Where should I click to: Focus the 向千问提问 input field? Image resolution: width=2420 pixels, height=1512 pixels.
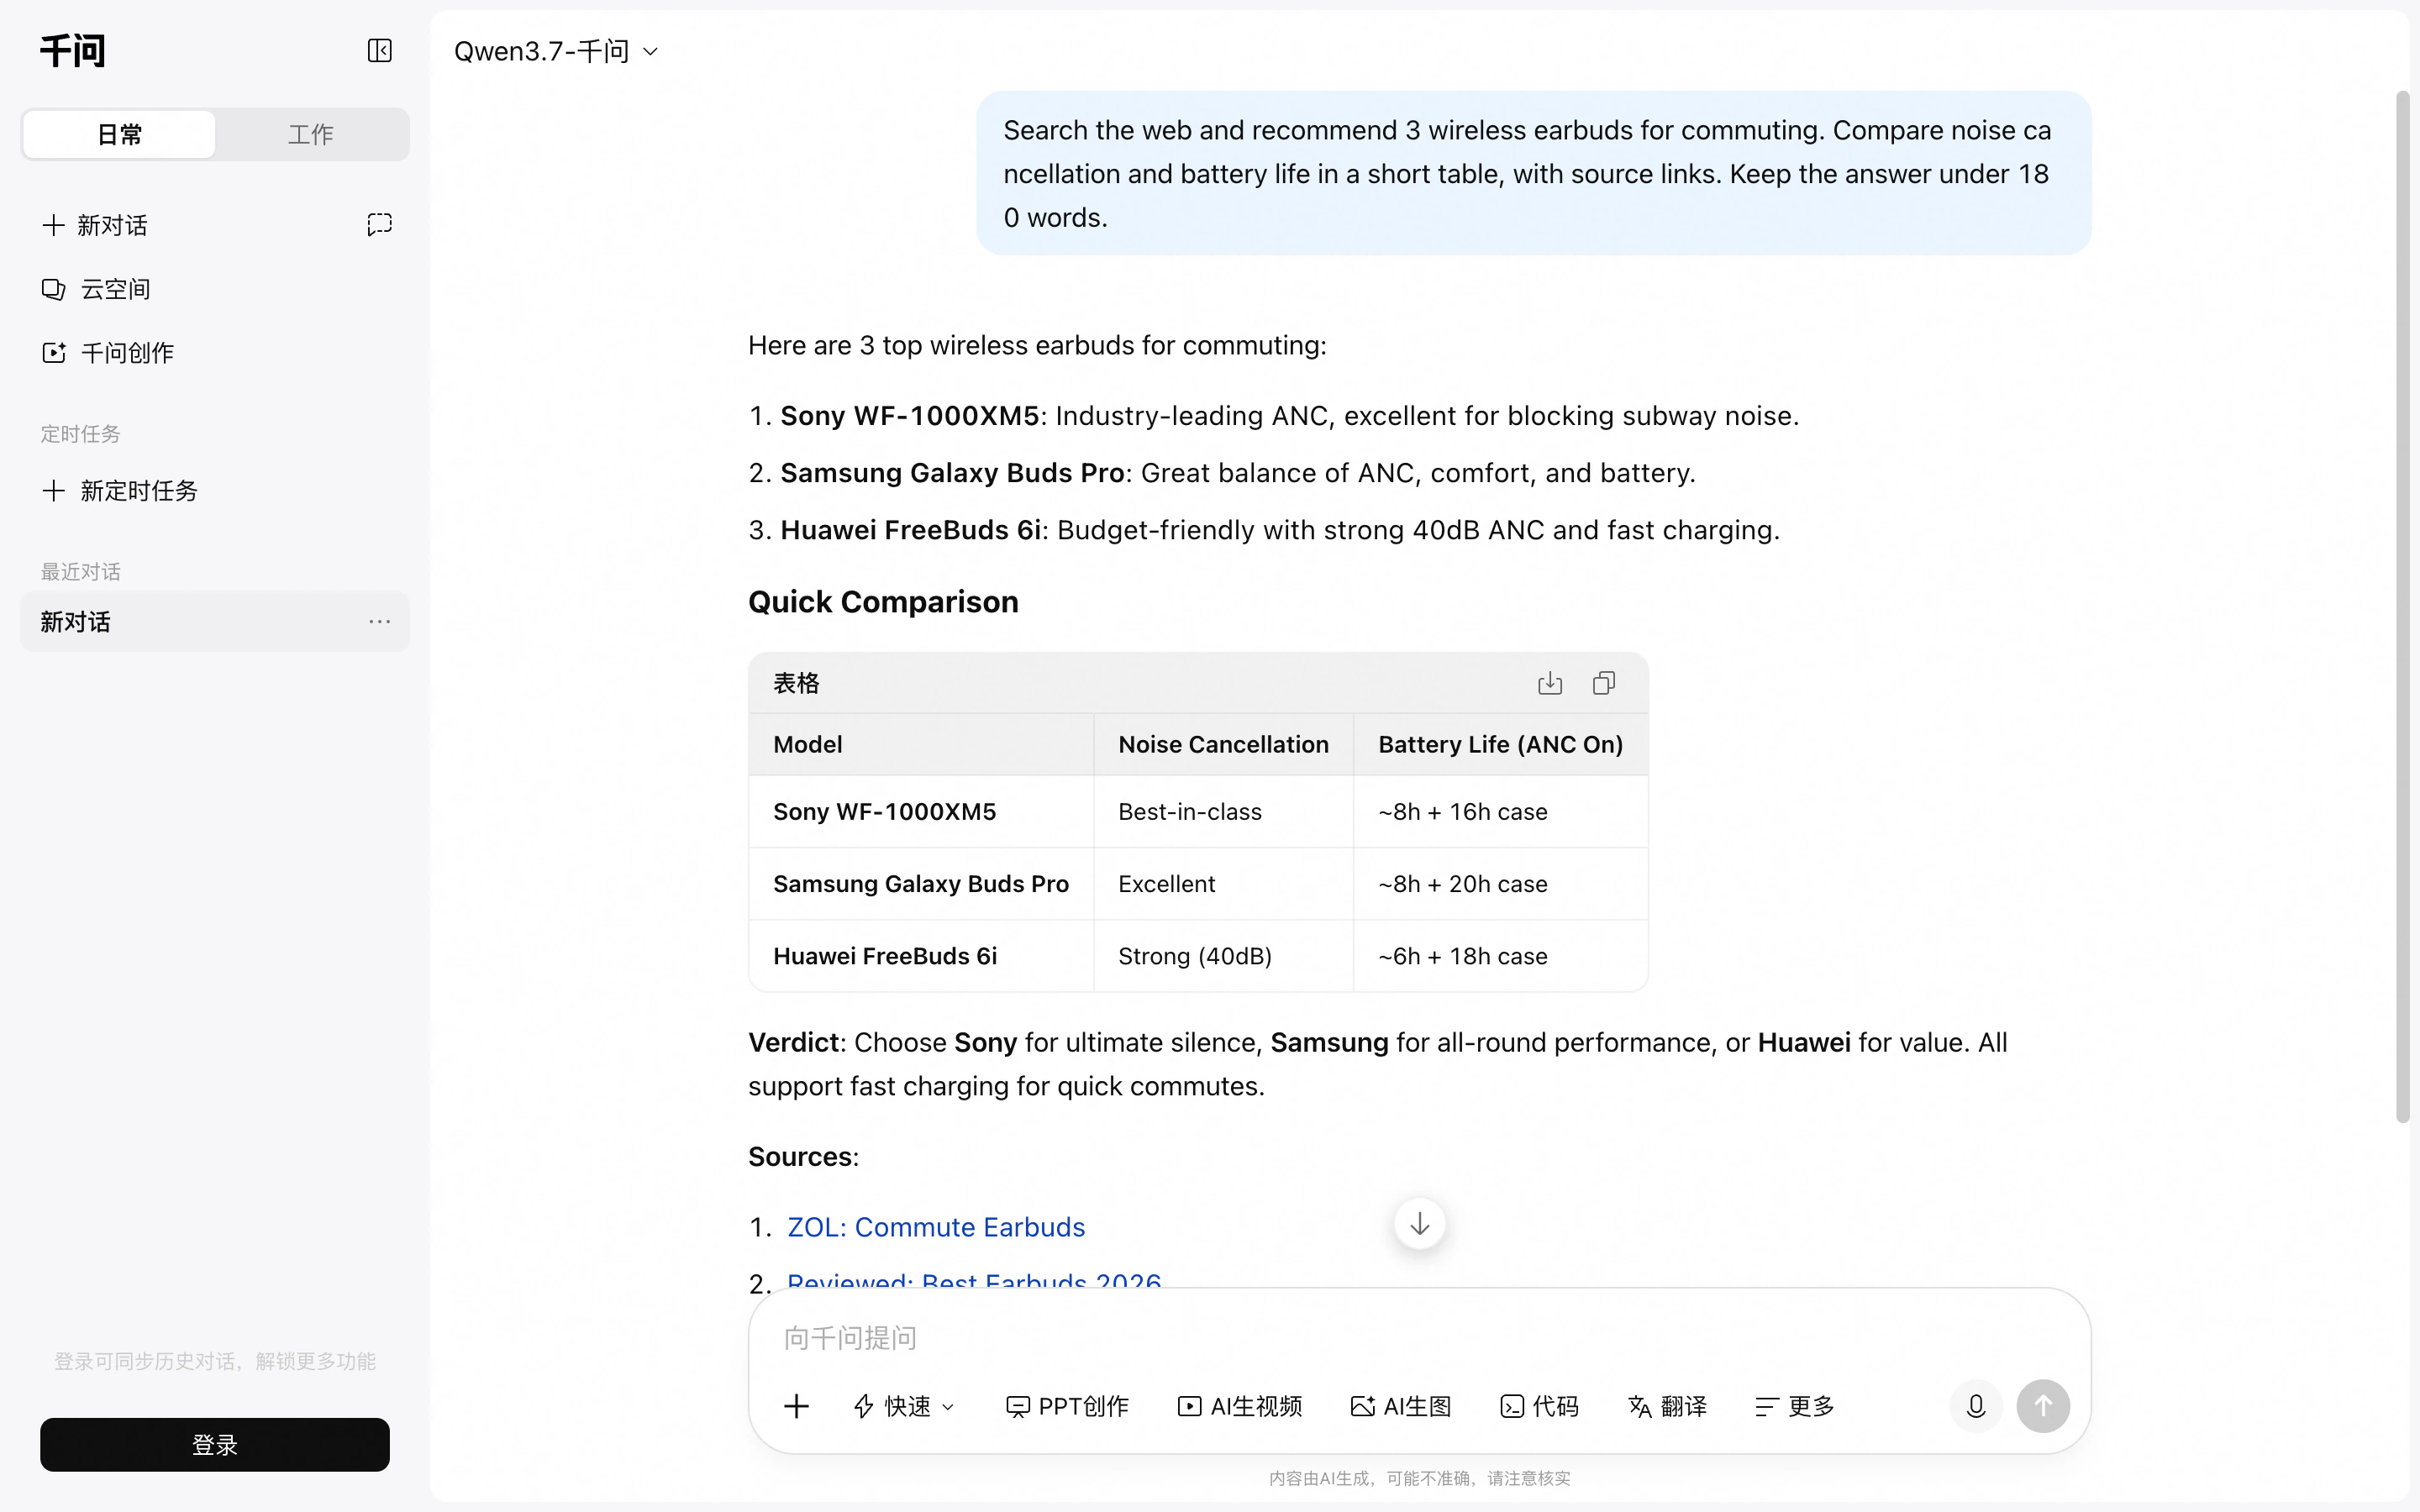[x=1419, y=1338]
